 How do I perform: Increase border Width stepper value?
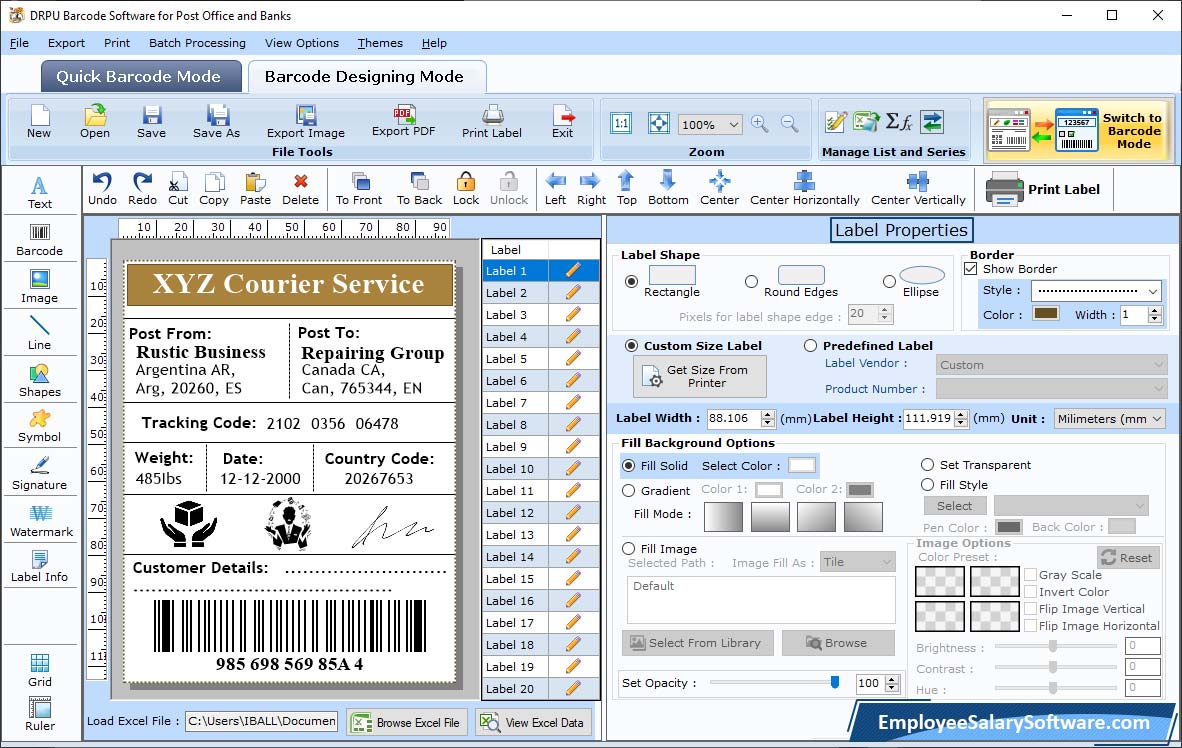pyautogui.click(x=1155, y=311)
